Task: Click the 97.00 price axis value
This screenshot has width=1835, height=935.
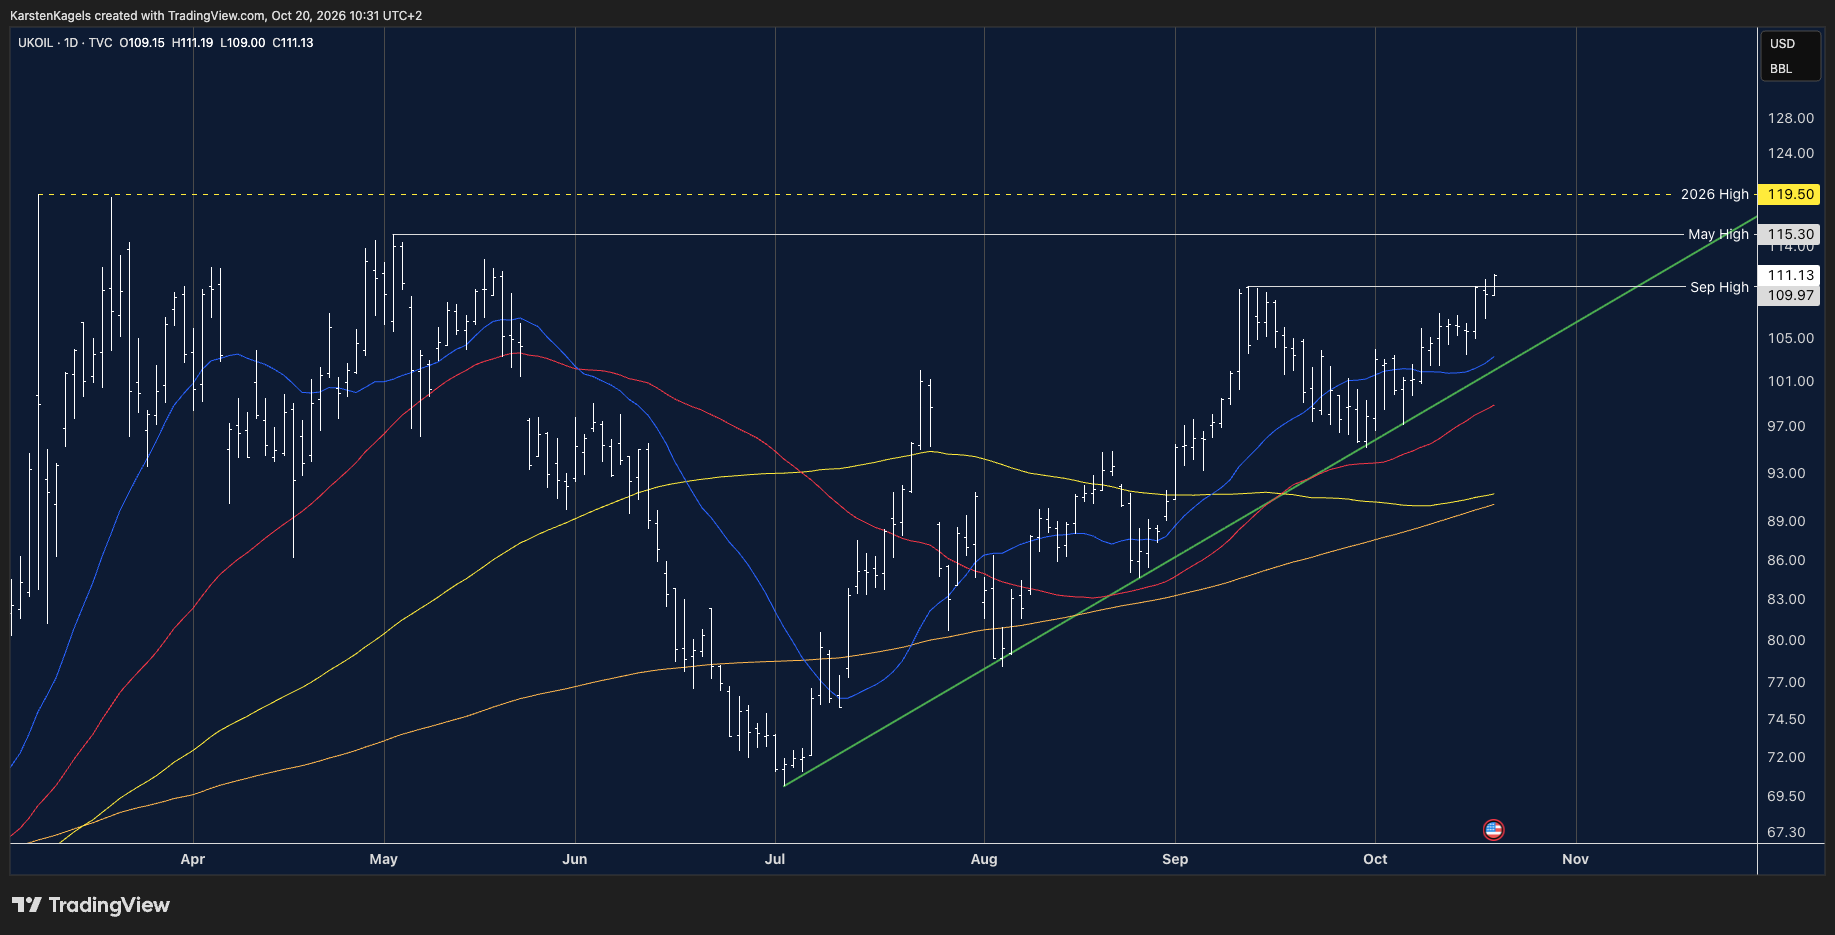Action: pos(1786,426)
